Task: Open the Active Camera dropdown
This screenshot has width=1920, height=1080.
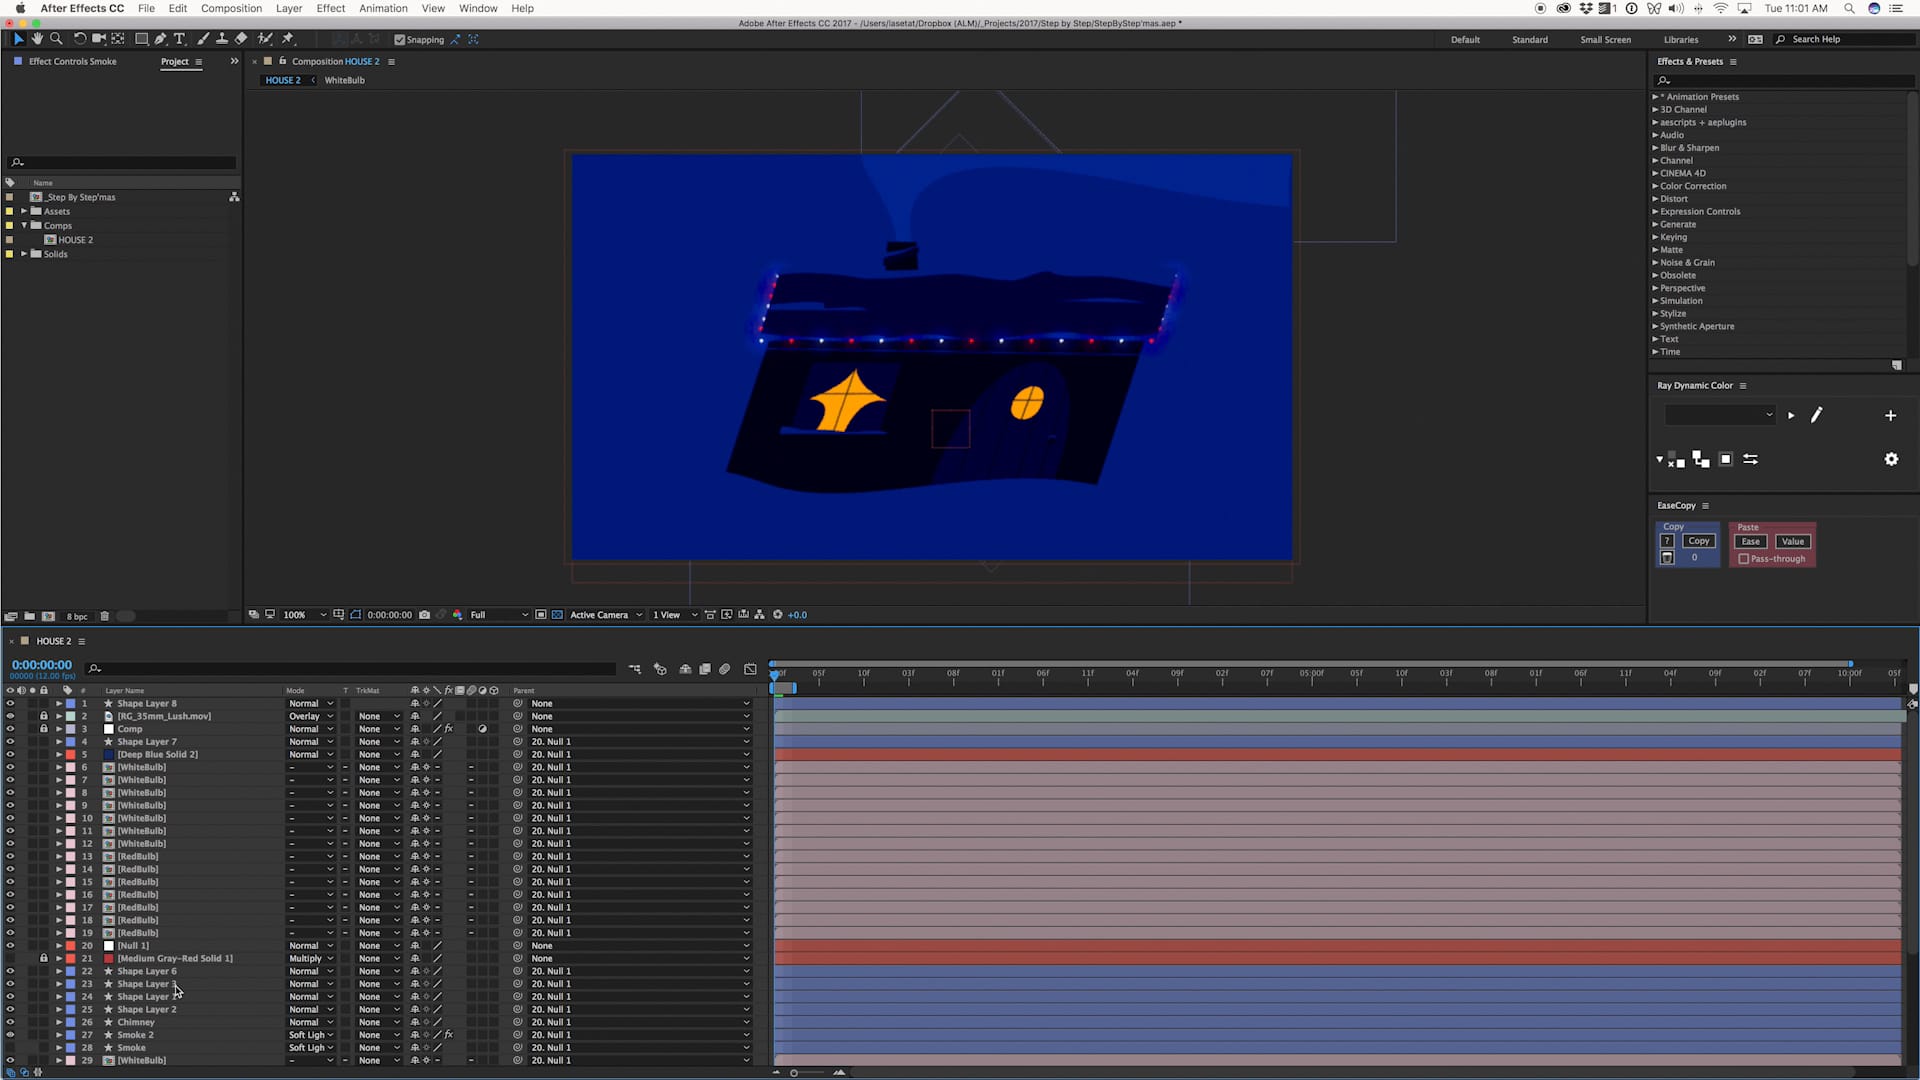Action: coord(604,615)
